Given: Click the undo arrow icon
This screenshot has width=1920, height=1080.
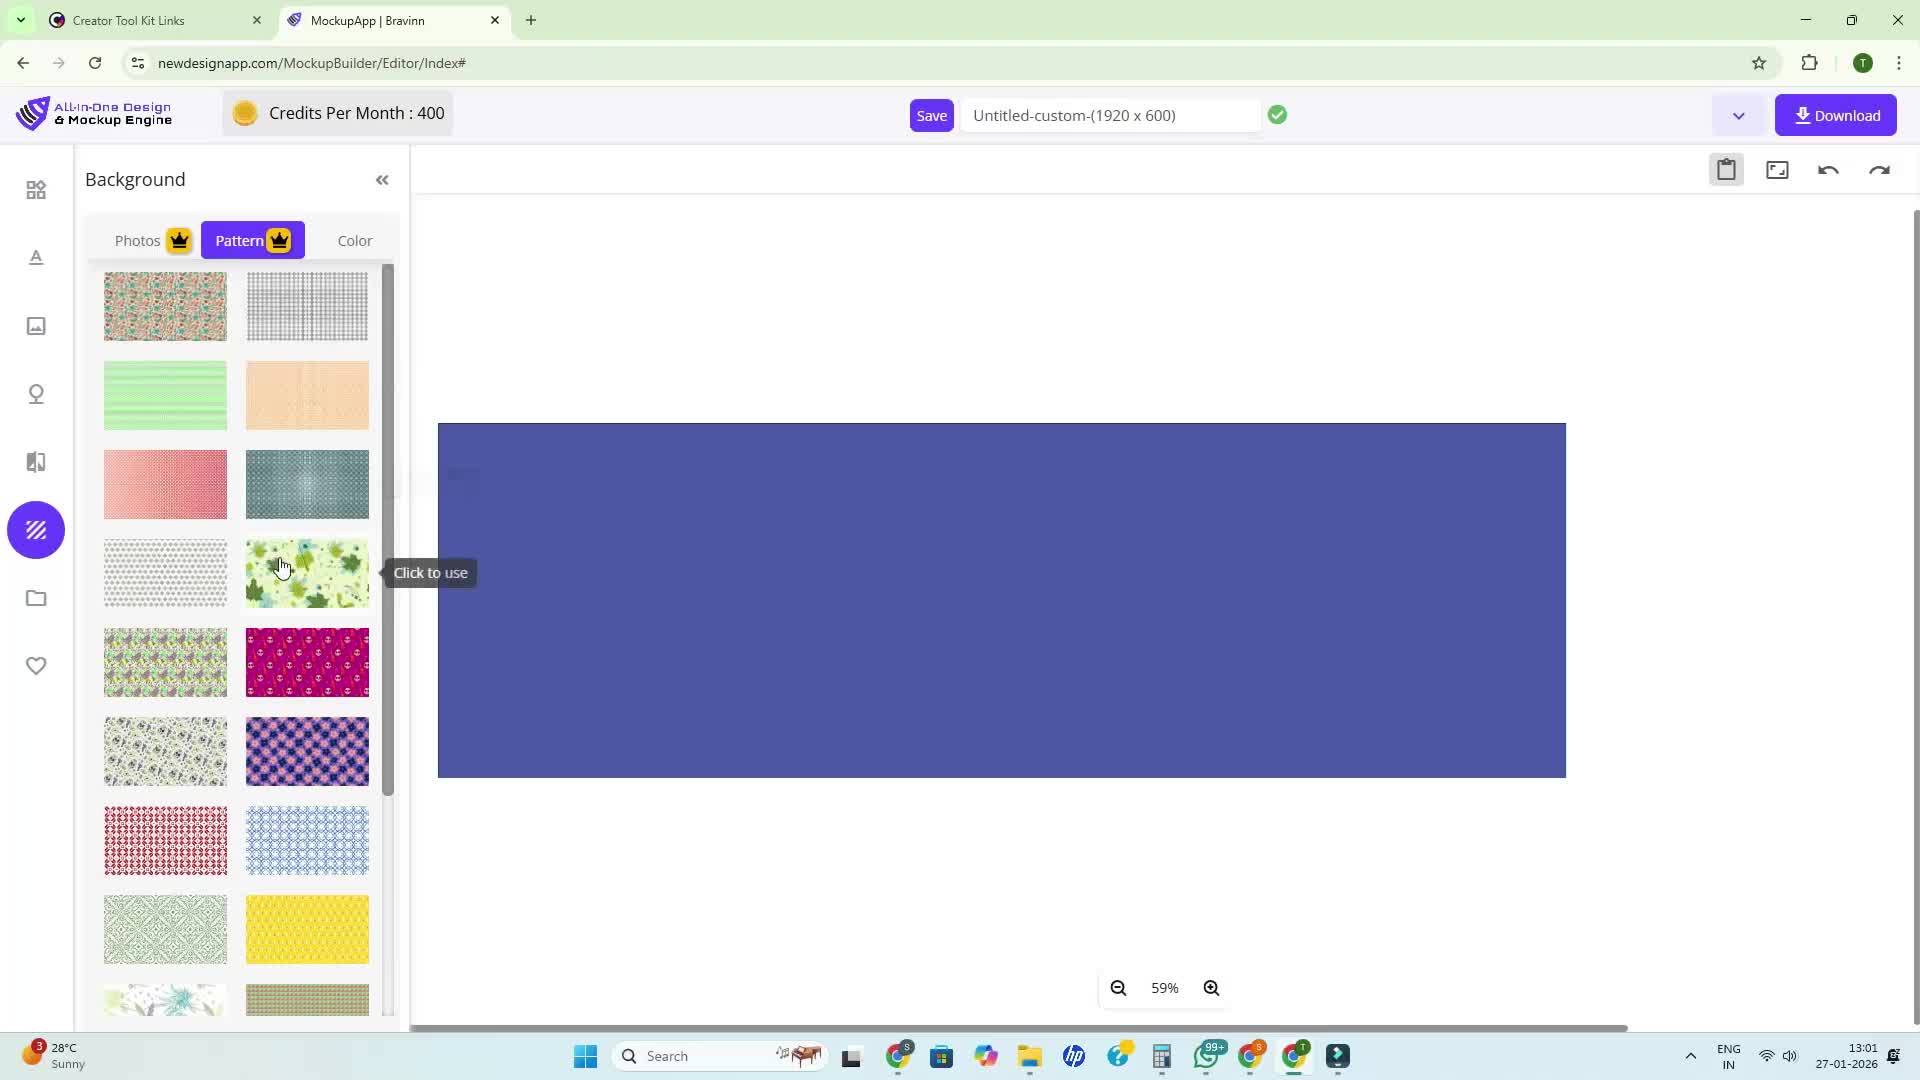Looking at the screenshot, I should pyautogui.click(x=1828, y=170).
